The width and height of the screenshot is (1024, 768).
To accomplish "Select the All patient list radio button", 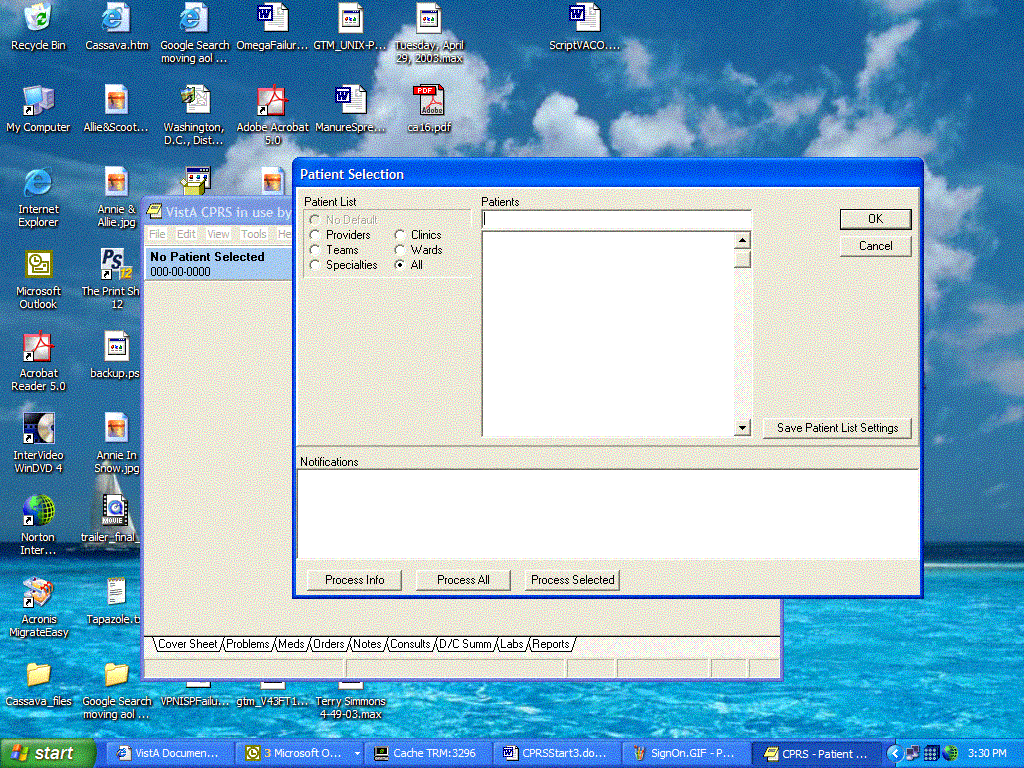I will [x=400, y=264].
